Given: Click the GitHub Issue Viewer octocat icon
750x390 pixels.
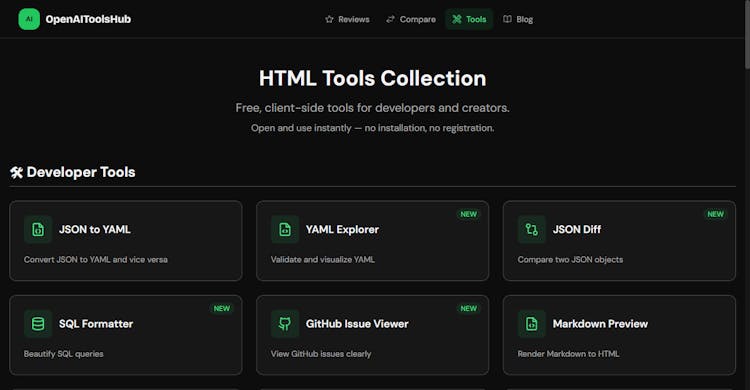Looking at the screenshot, I should tap(285, 324).
